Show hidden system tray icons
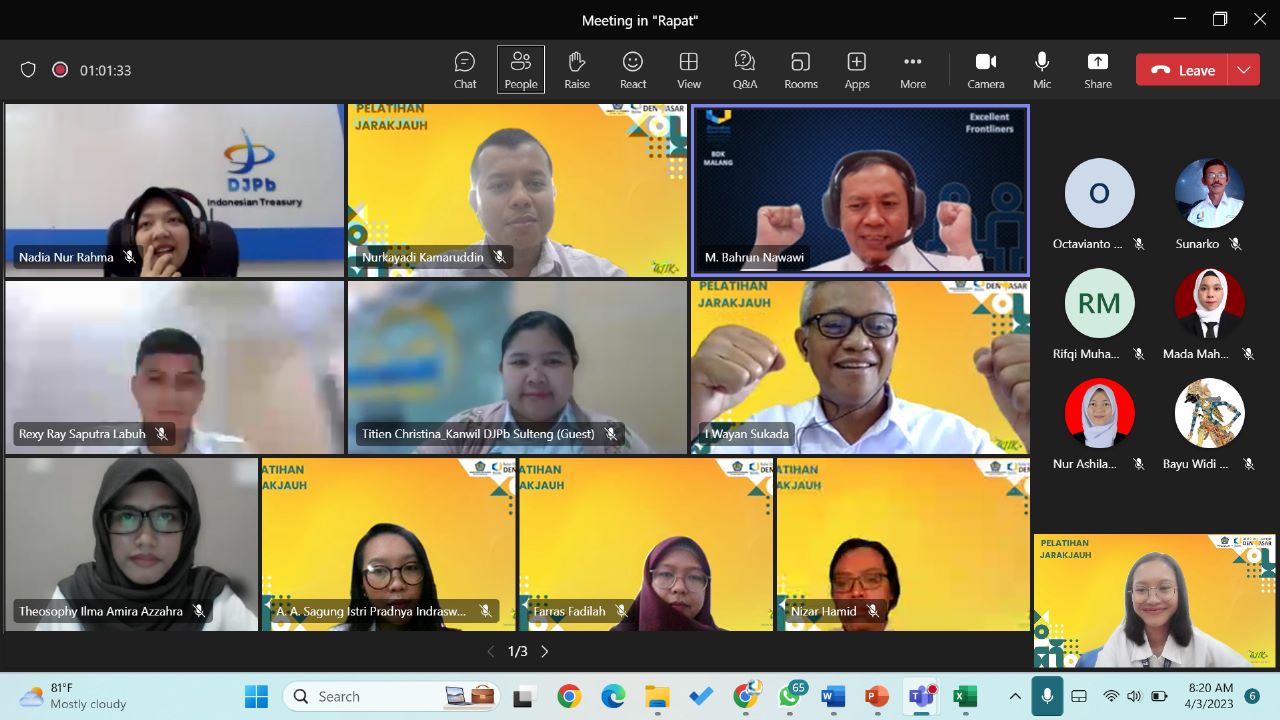1280x720 pixels. [1015, 696]
